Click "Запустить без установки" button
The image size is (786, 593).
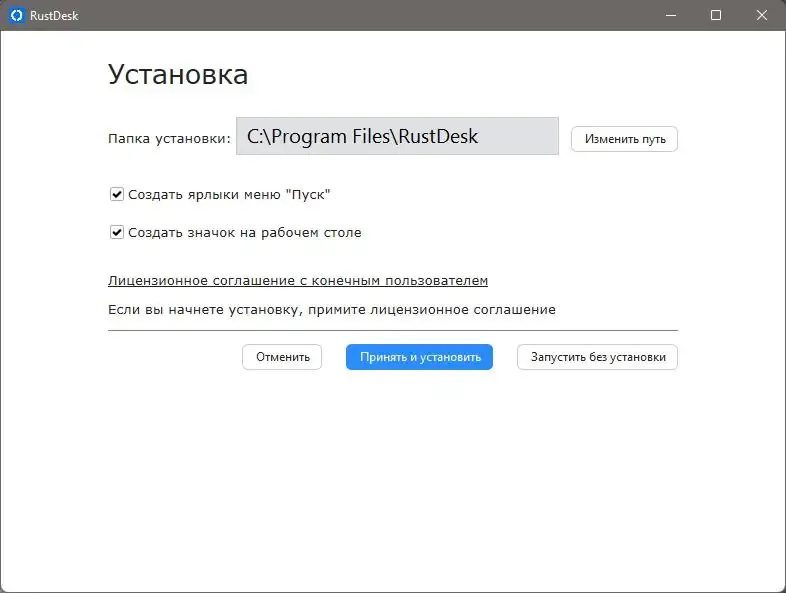[598, 357]
